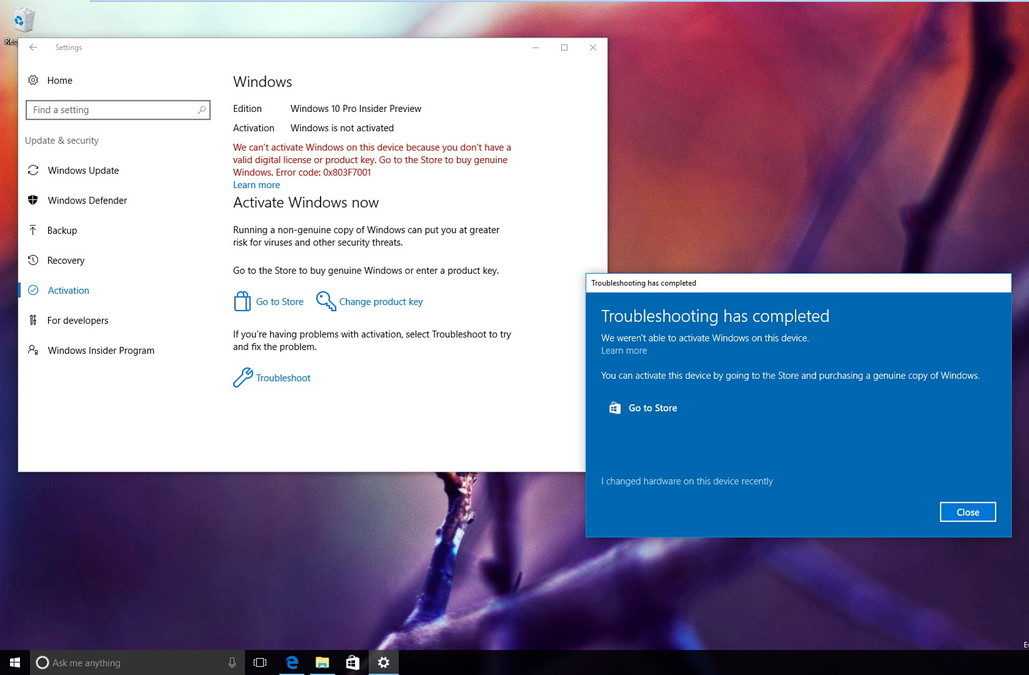Click the 'Troubleshooting has completed' title bar
This screenshot has width=1029, height=675.
[798, 283]
